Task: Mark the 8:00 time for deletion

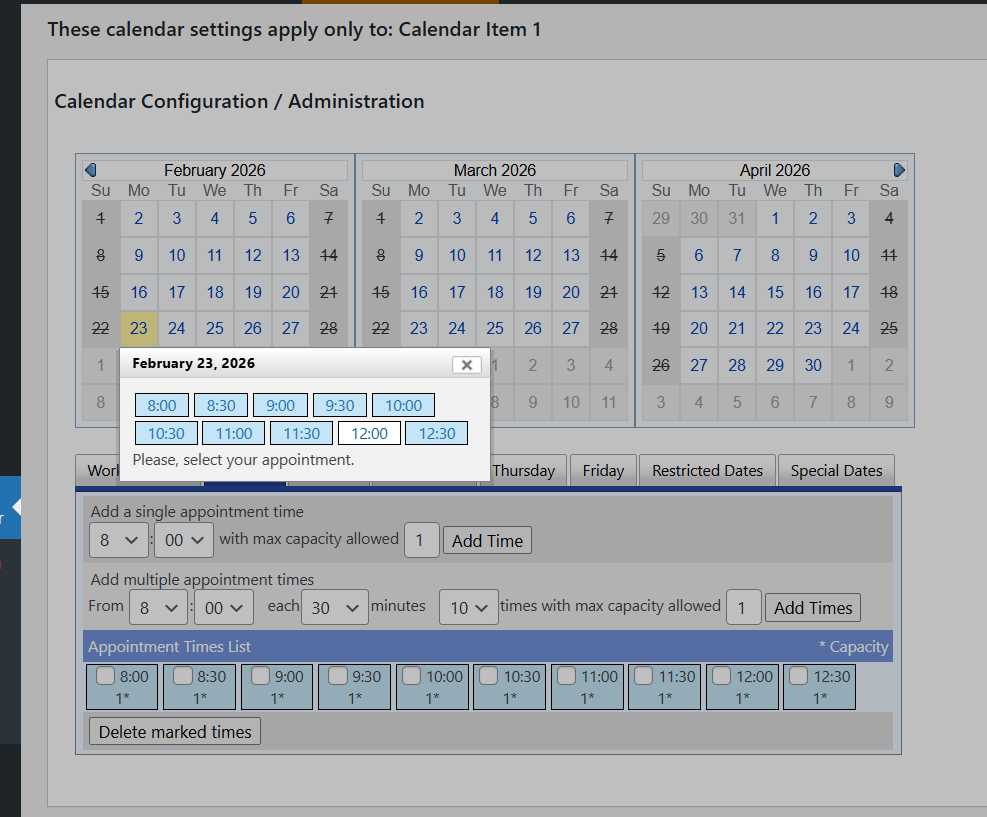Action: [x=104, y=677]
